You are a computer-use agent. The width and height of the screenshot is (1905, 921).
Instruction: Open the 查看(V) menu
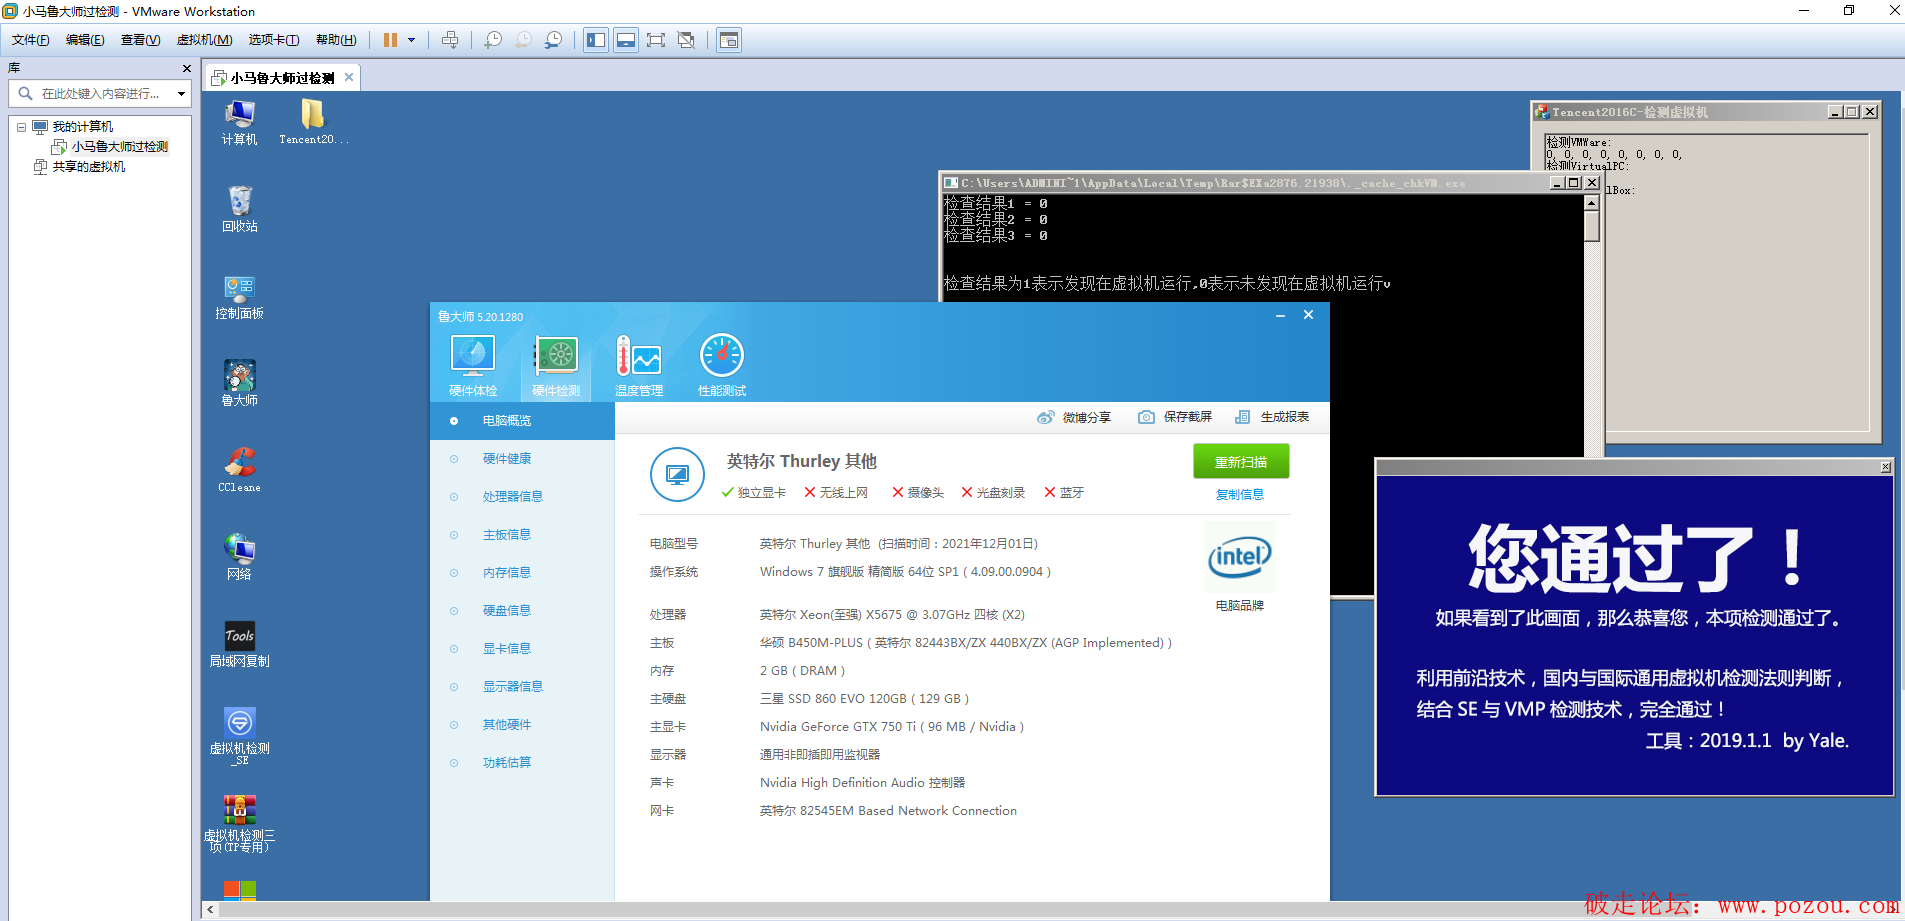[x=140, y=40]
